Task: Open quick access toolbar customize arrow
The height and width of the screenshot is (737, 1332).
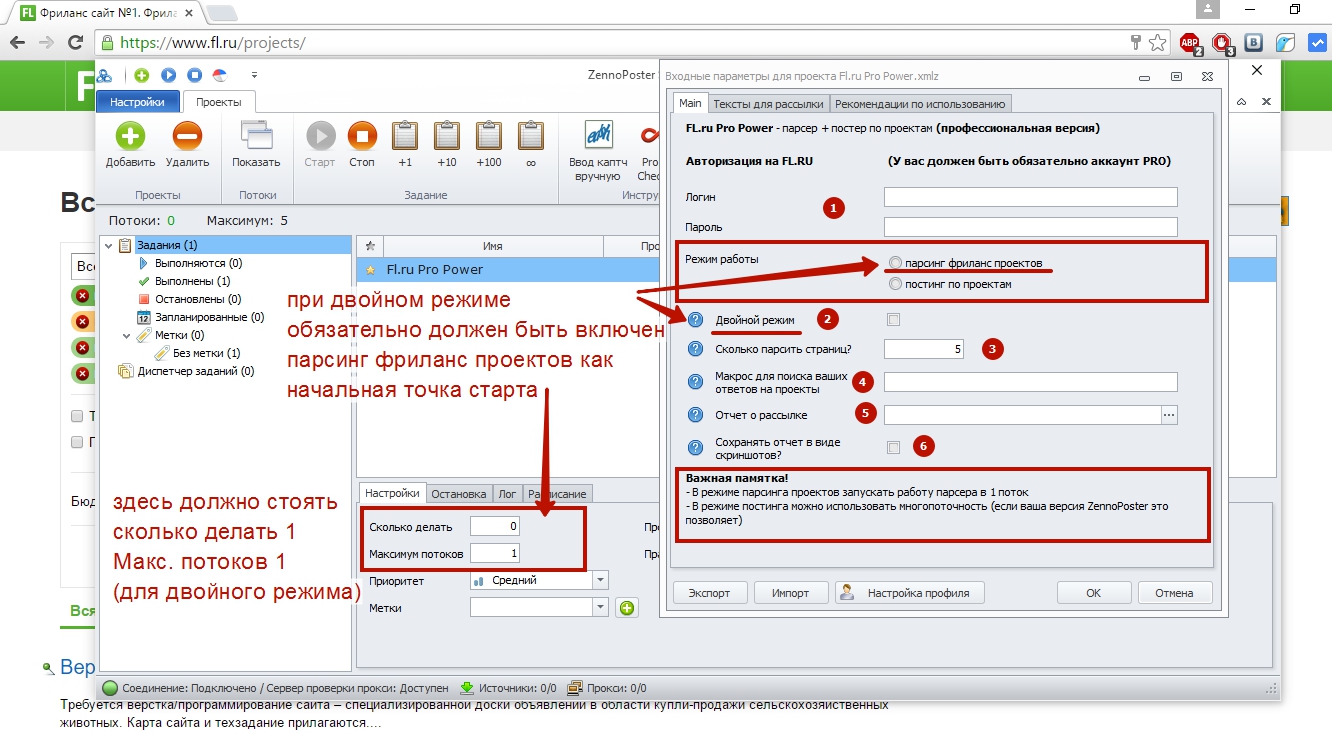Action: pyautogui.click(x=254, y=75)
